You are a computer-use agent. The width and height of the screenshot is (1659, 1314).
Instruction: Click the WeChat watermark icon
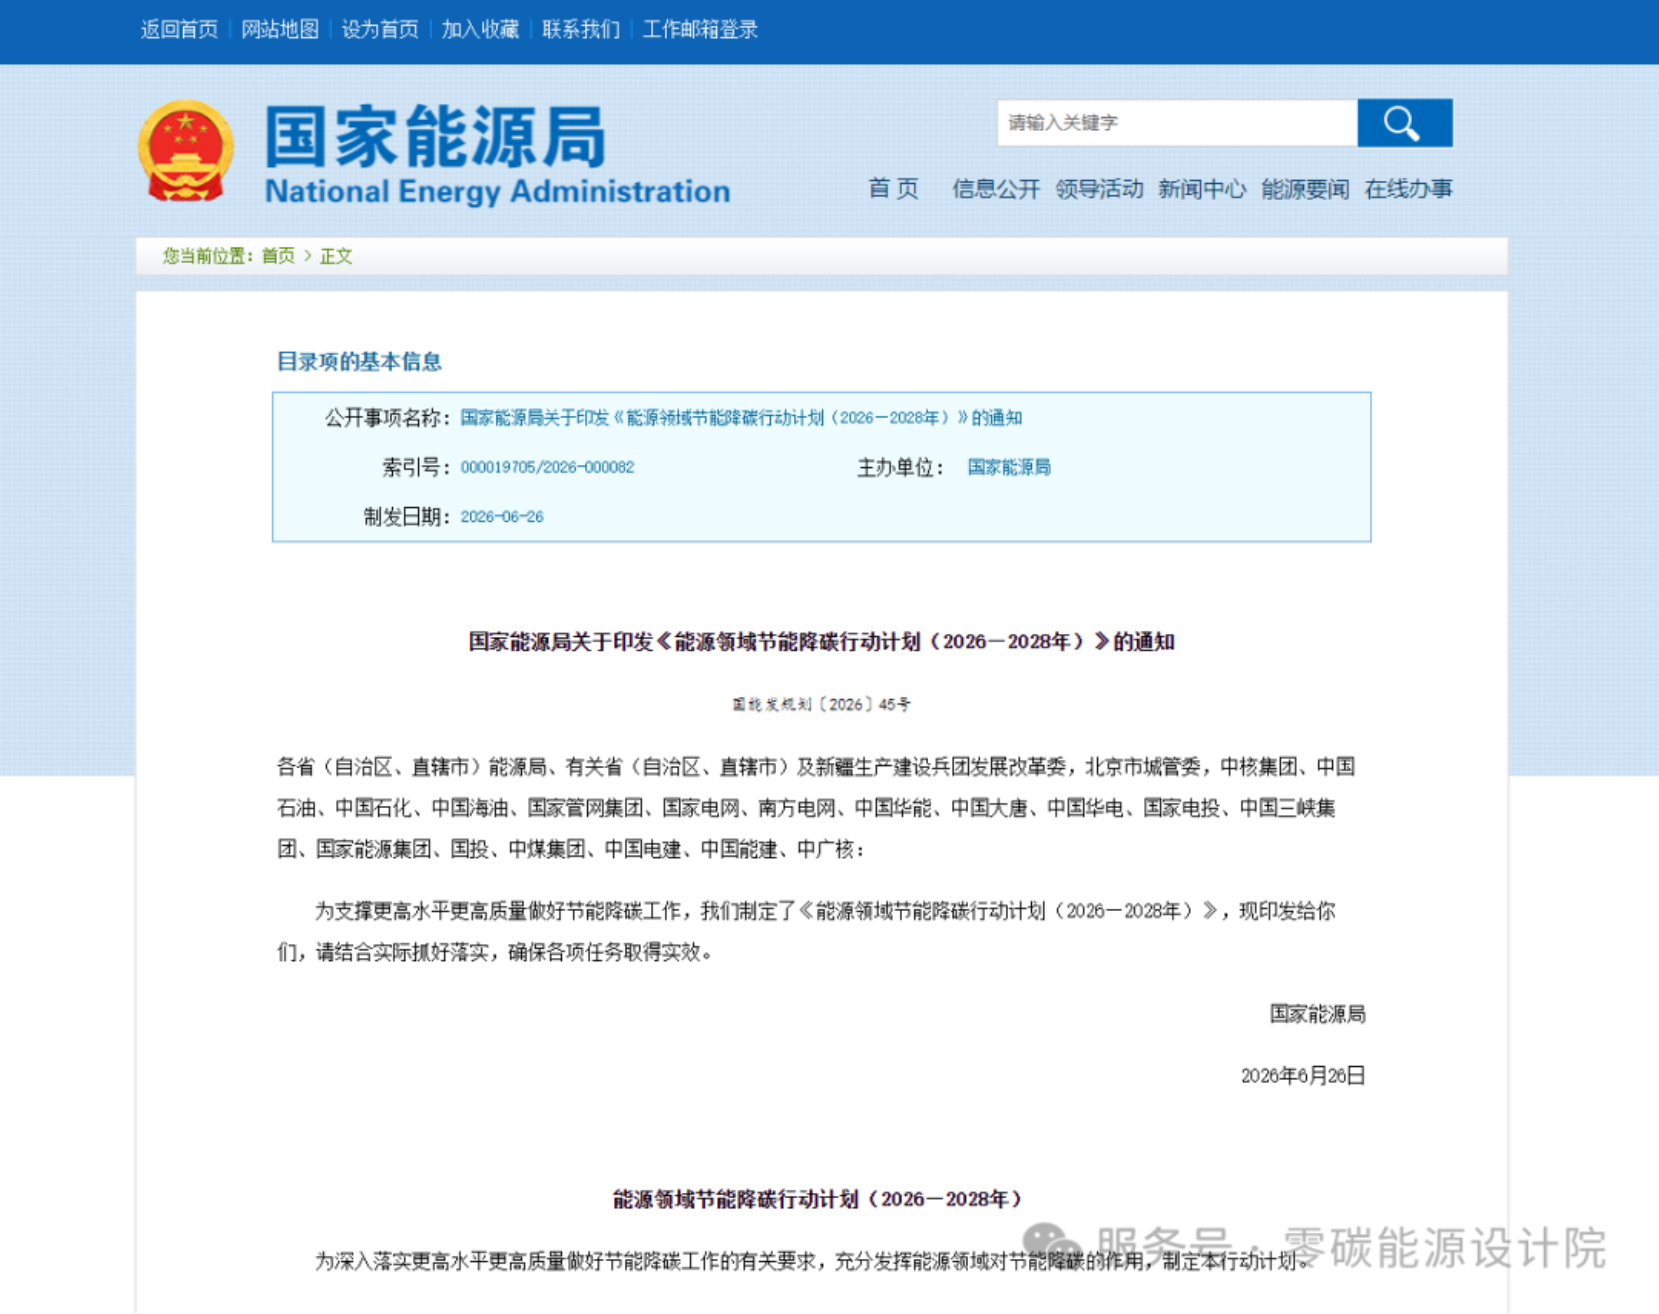pos(1052,1247)
